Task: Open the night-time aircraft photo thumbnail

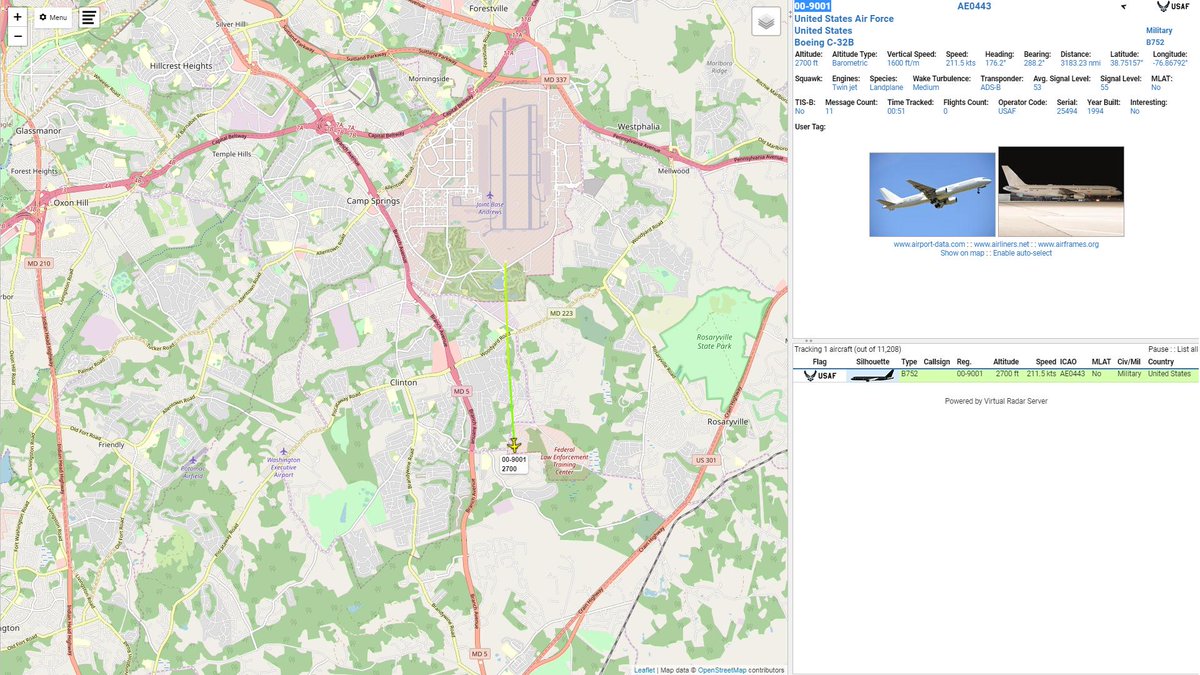Action: click(x=1061, y=192)
